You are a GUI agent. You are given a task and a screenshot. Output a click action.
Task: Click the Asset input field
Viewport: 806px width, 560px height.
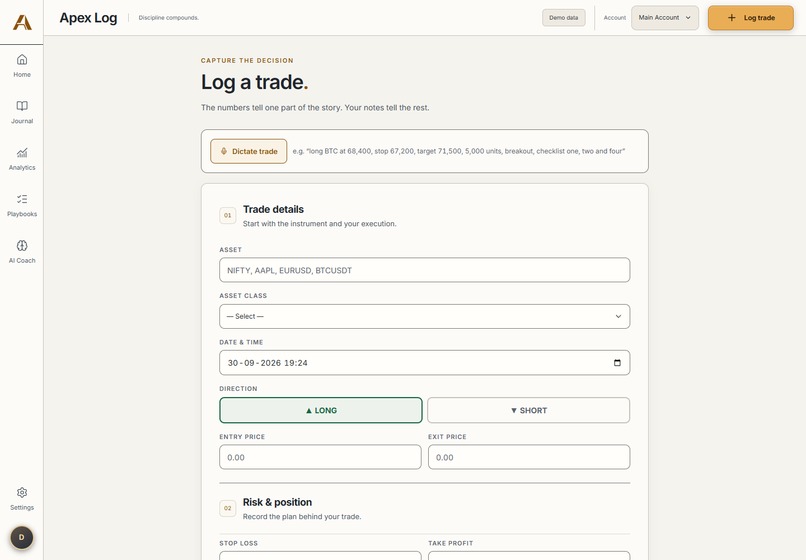(x=425, y=270)
